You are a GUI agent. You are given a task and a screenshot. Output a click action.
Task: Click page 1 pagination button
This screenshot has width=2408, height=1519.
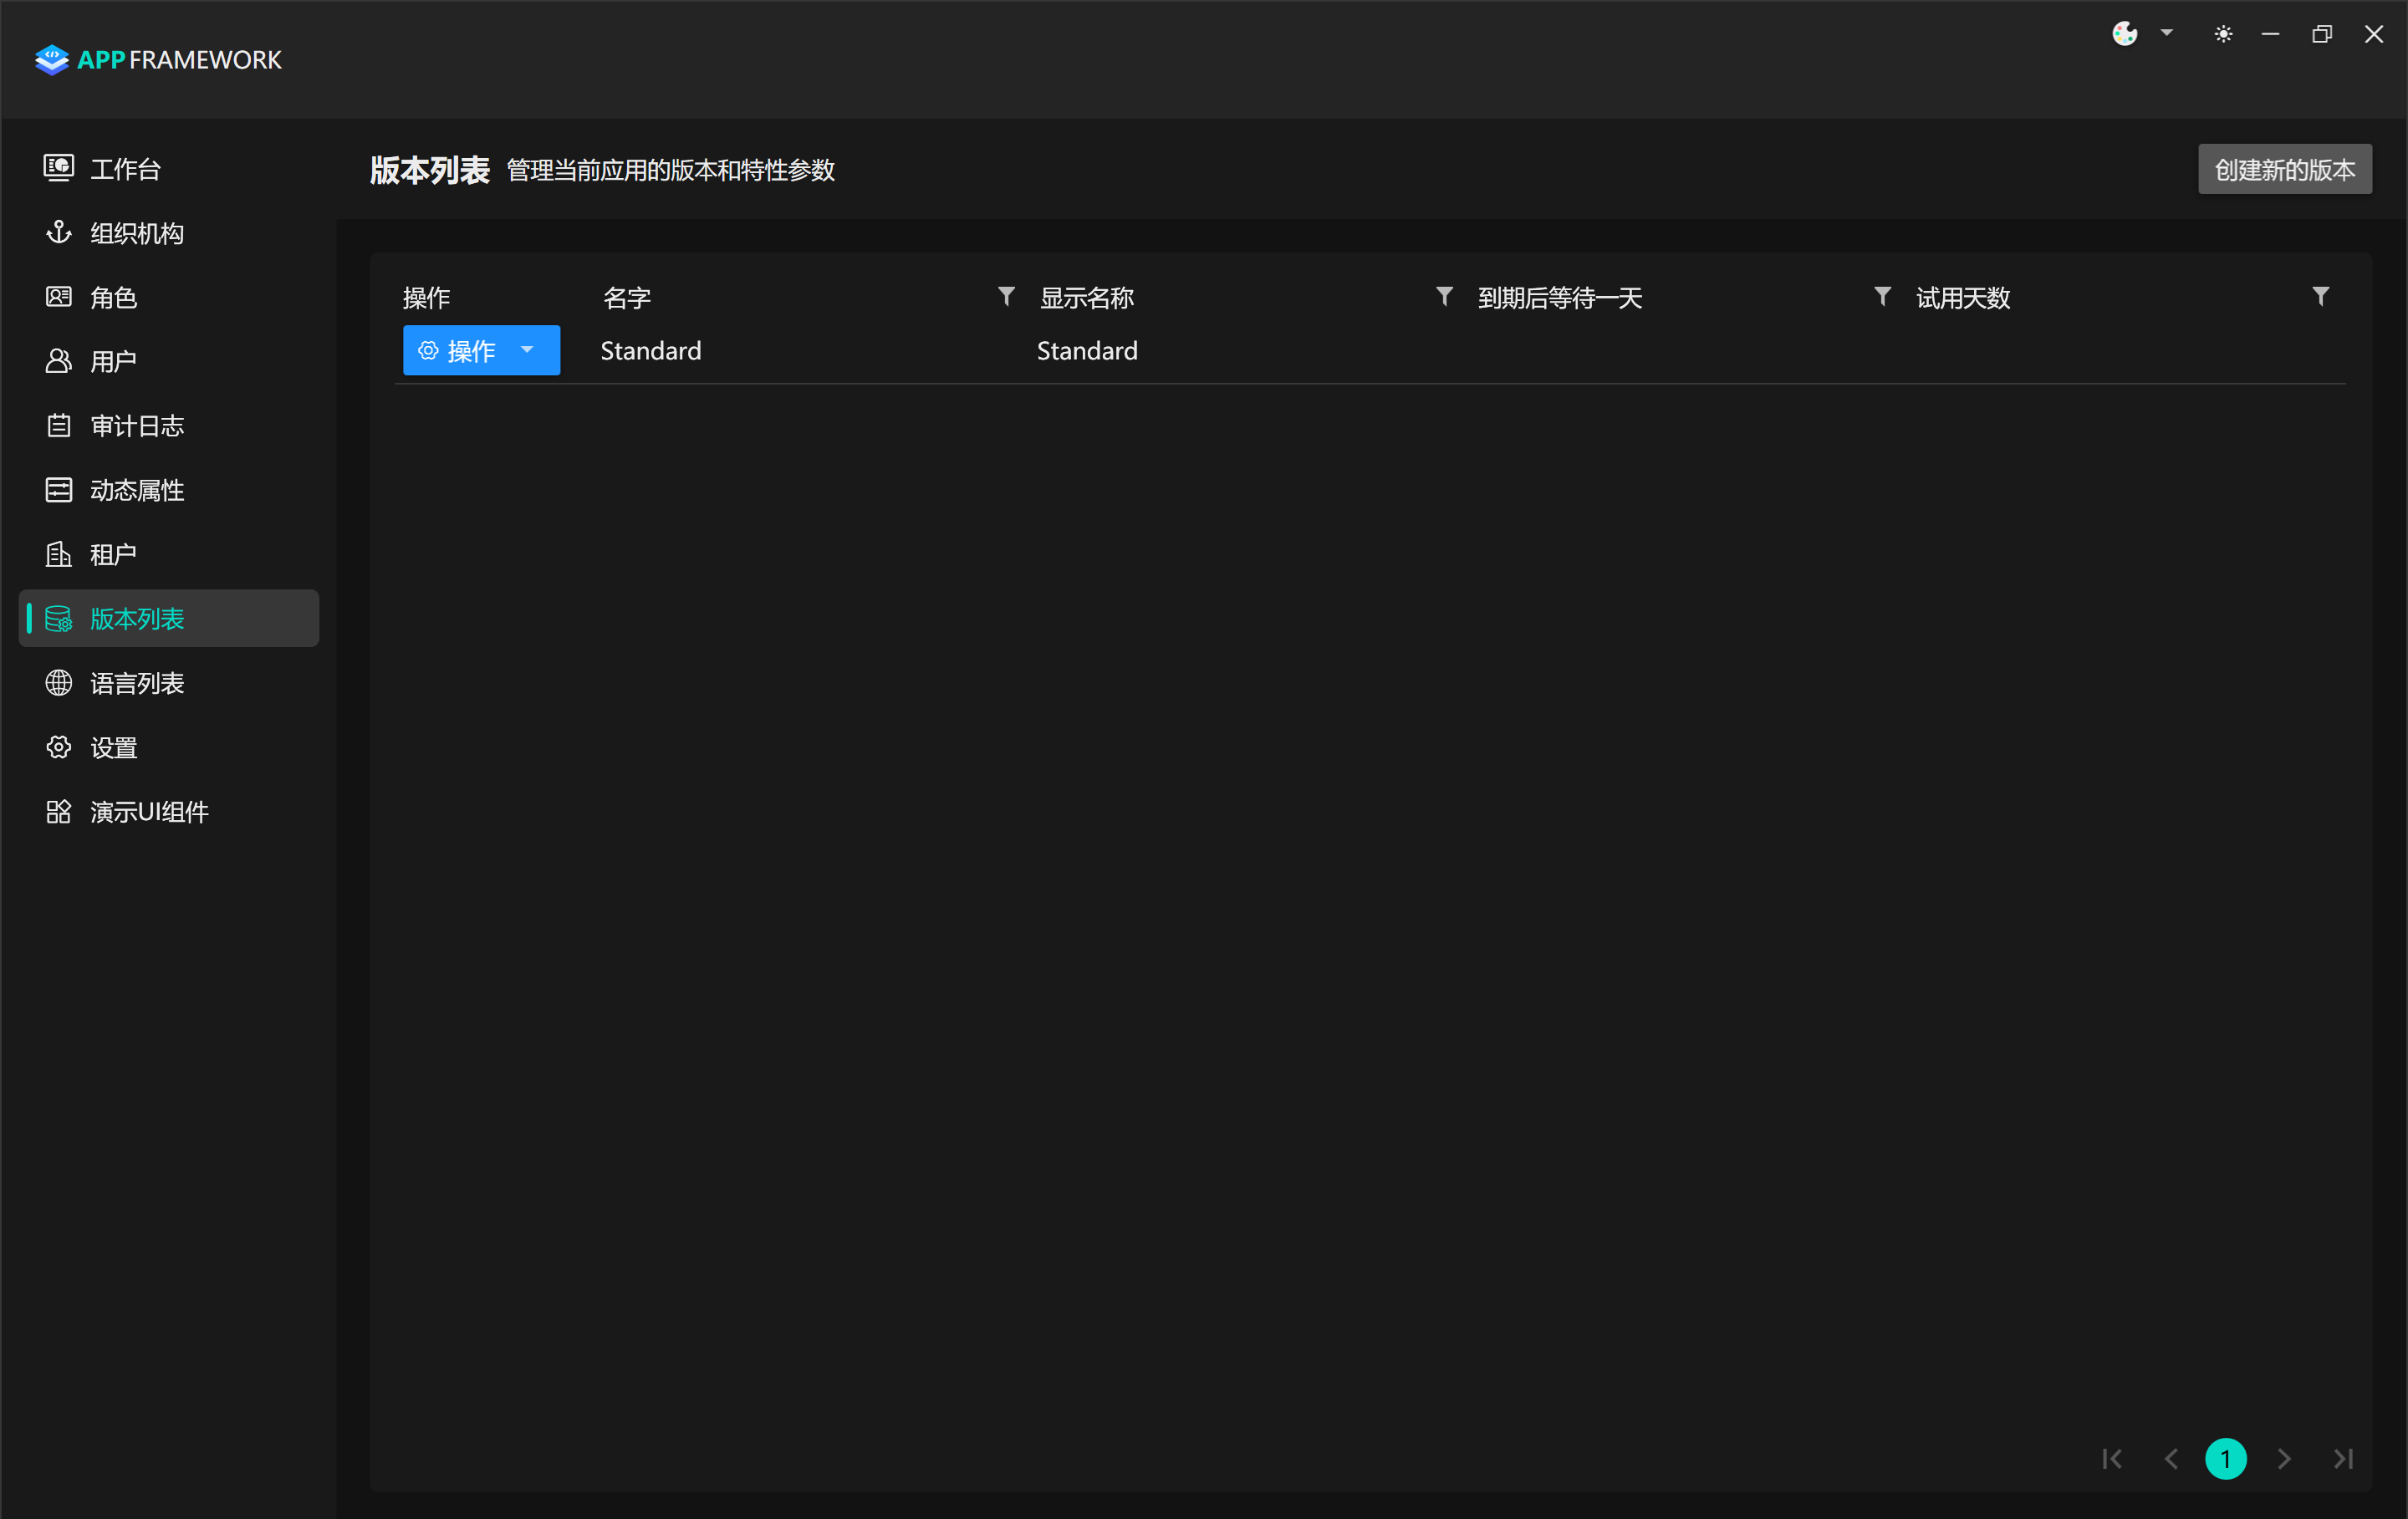[2225, 1459]
